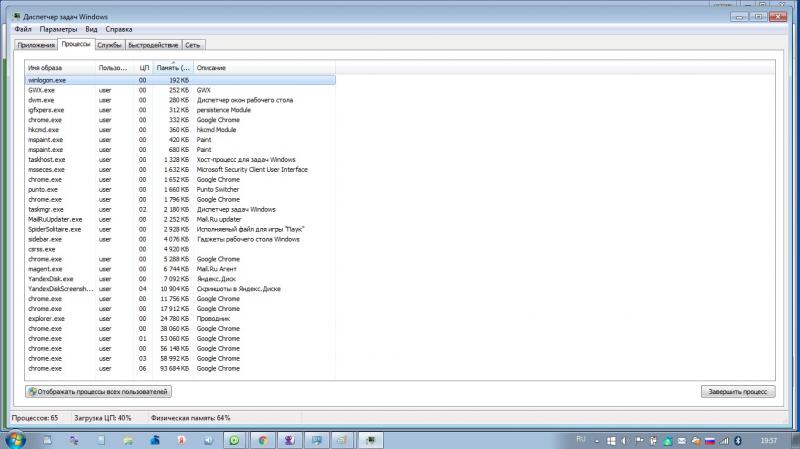This screenshot has width=800, height=449.
Task: Sort by Описание column header
Action: point(264,67)
